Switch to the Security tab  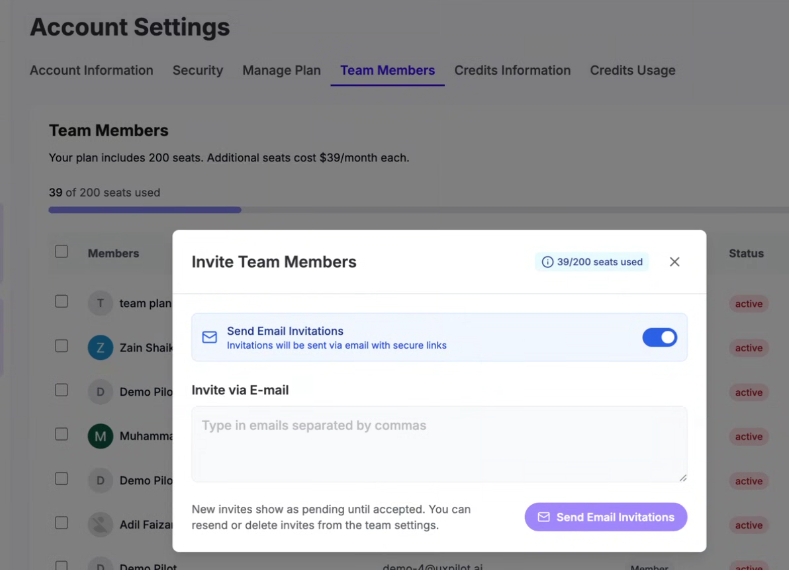click(x=198, y=71)
